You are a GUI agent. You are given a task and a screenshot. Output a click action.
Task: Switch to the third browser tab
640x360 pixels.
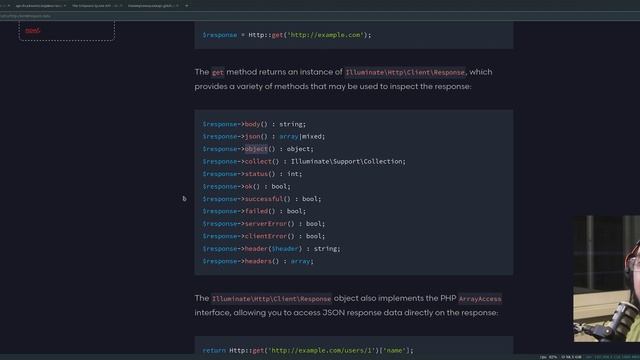(x=150, y=6)
